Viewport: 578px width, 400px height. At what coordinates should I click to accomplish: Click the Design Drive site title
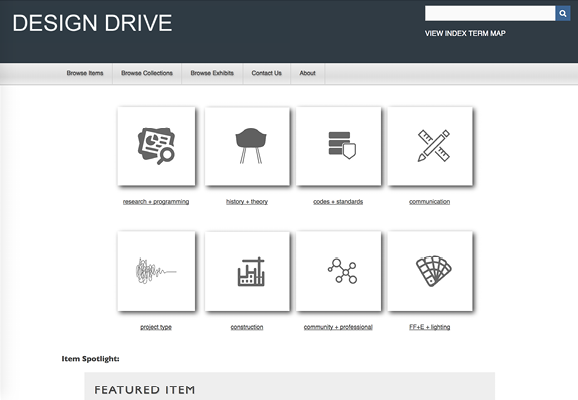coord(92,23)
